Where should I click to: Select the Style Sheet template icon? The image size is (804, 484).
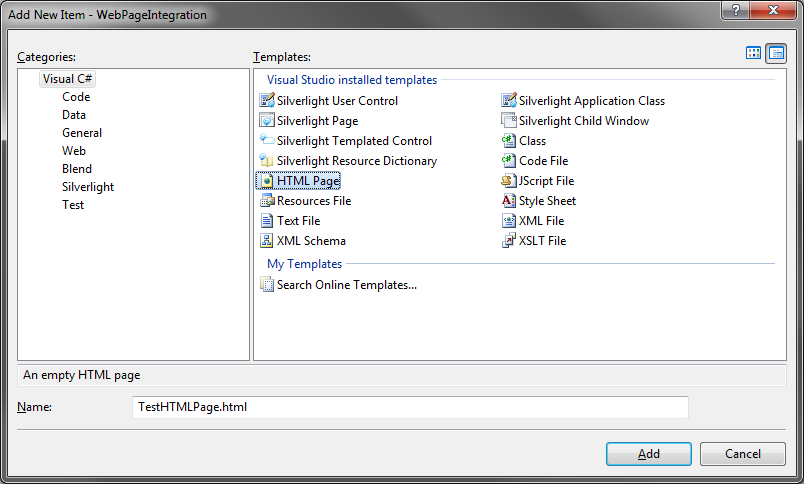click(x=509, y=200)
